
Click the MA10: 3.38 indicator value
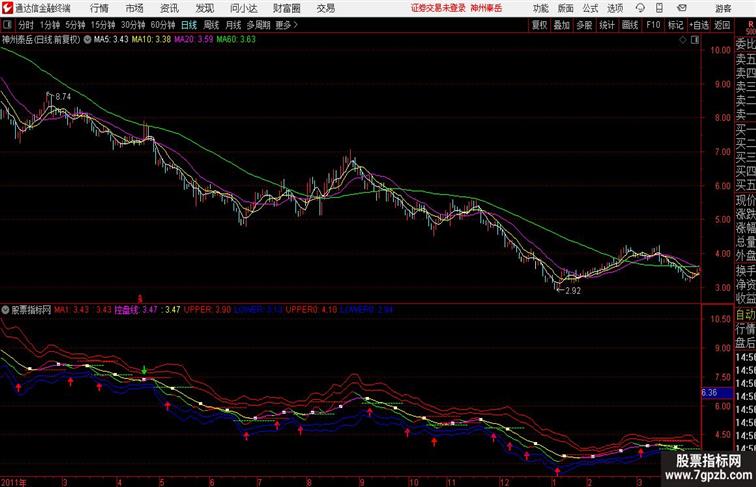coord(151,40)
